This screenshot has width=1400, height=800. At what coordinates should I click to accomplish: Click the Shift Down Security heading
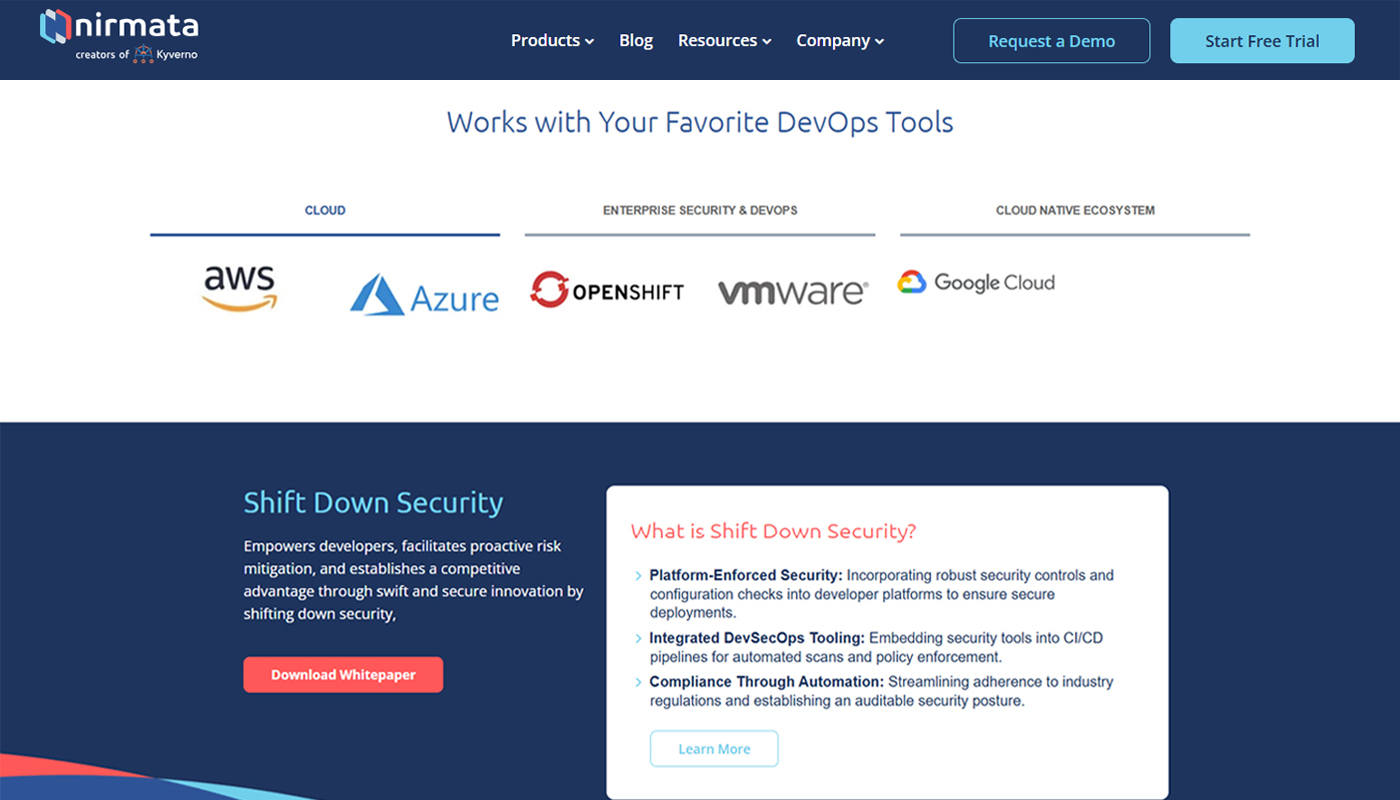[373, 502]
